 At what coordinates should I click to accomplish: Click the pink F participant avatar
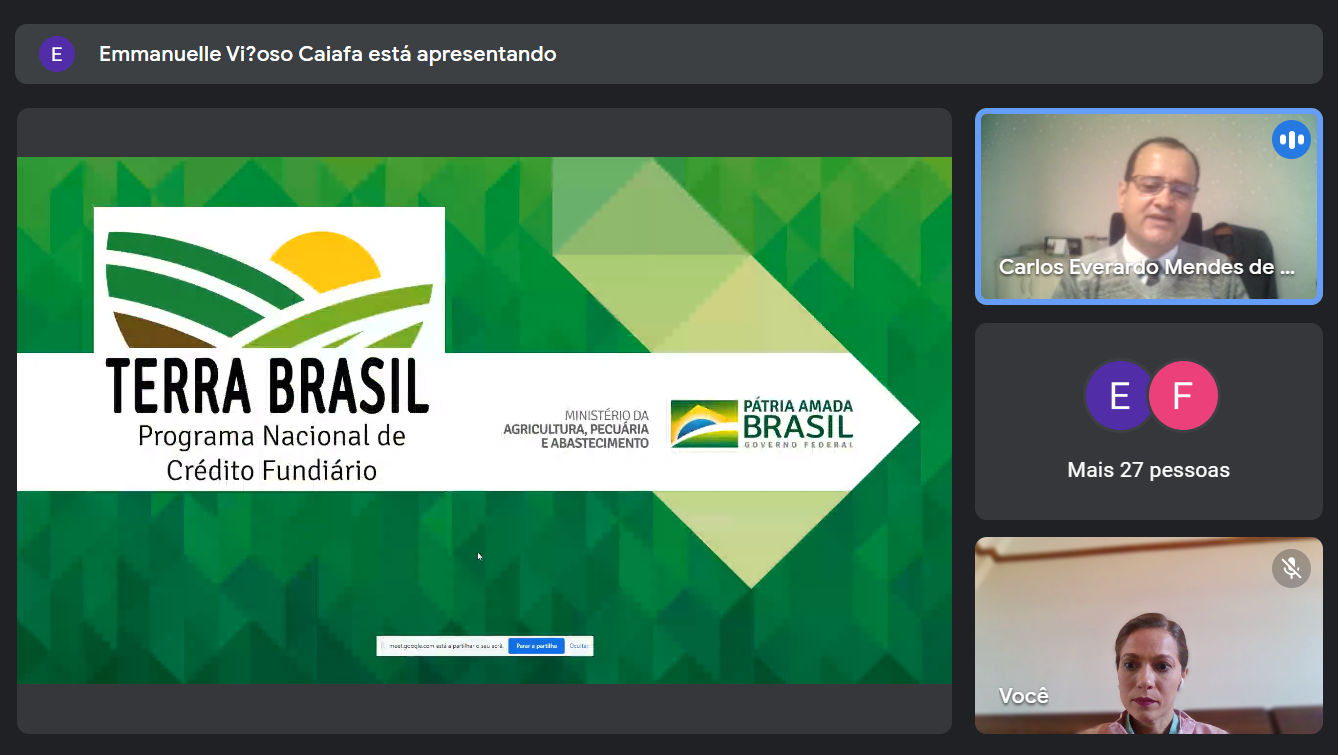[x=1183, y=396]
